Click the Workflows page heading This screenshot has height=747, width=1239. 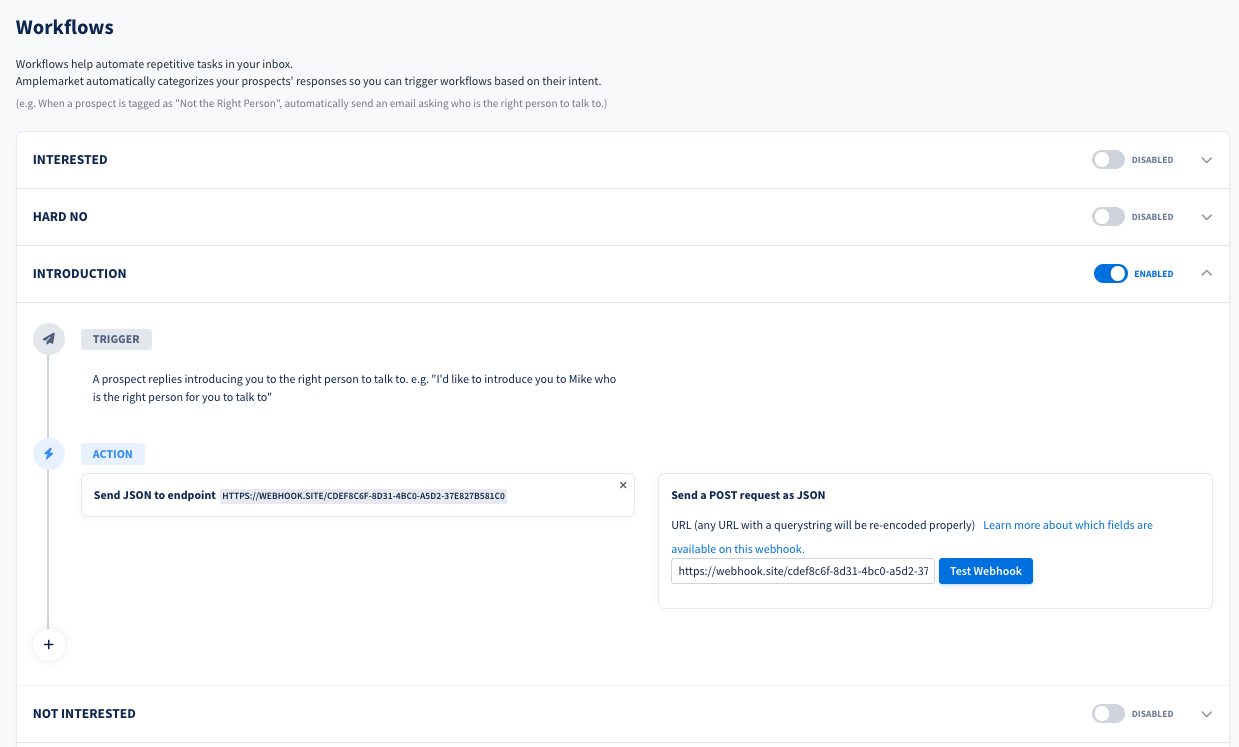point(65,27)
